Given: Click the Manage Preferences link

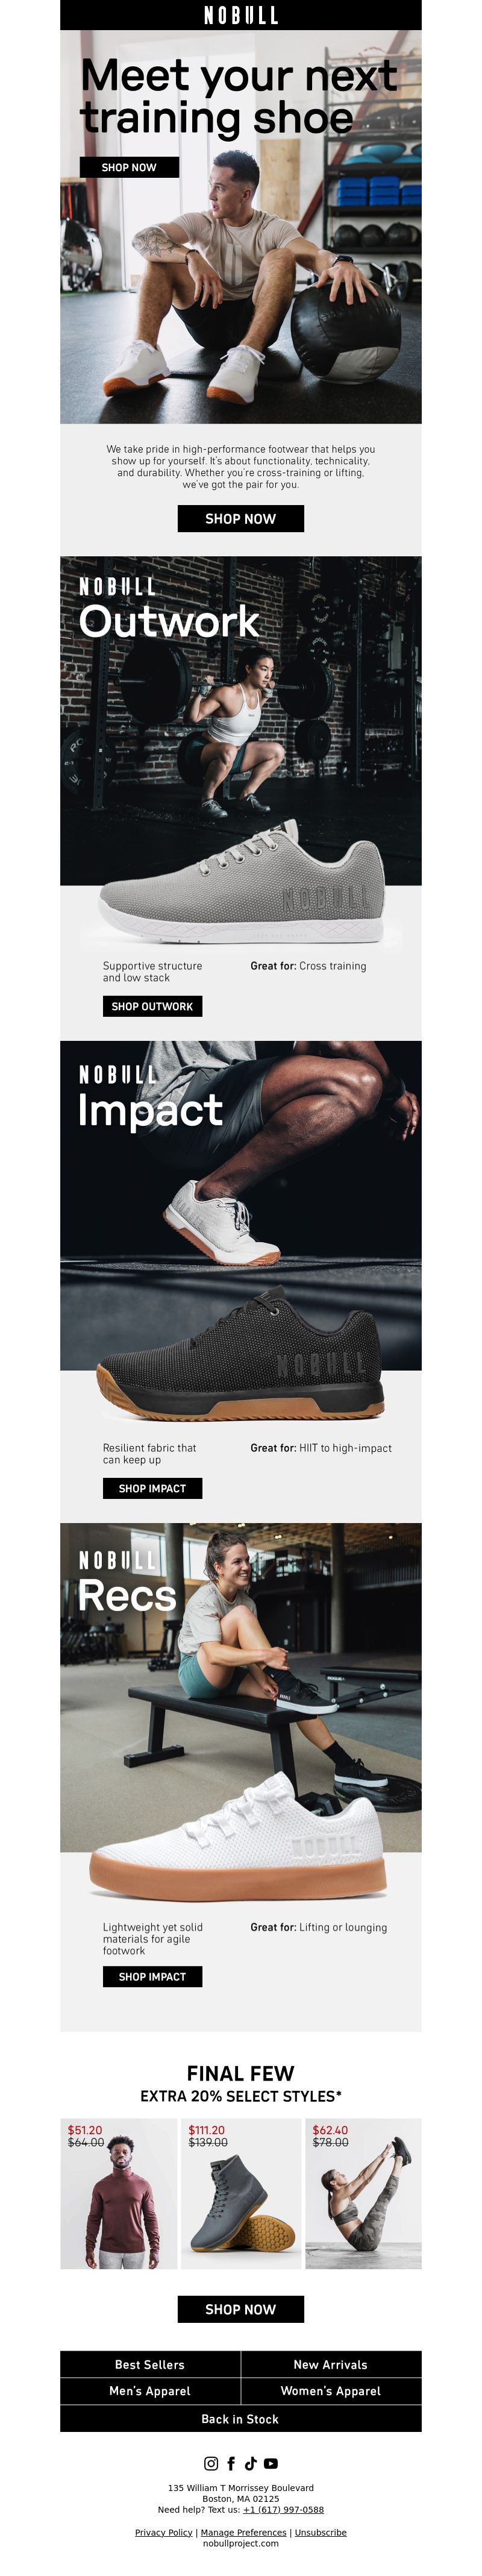Looking at the screenshot, I should (x=244, y=2532).
